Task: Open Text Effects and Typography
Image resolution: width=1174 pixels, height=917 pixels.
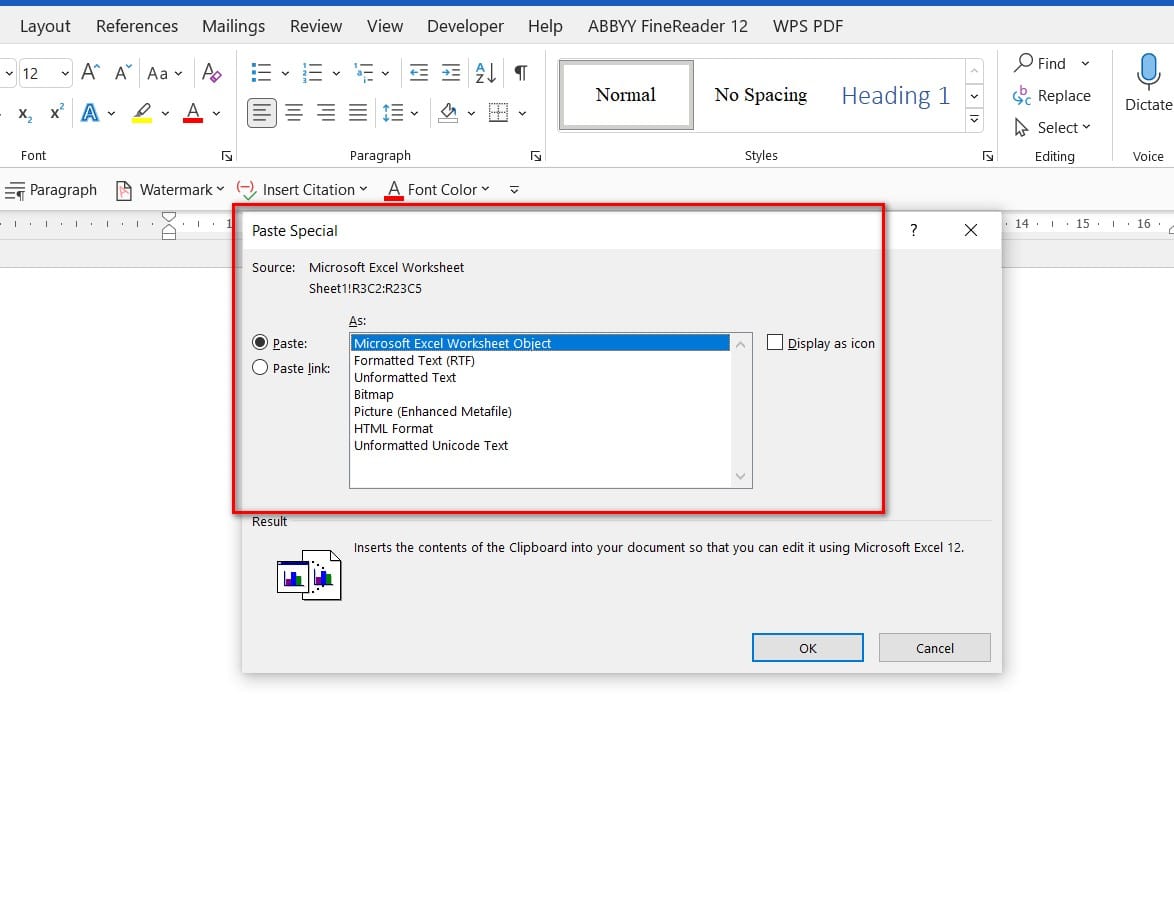Action: (90, 113)
